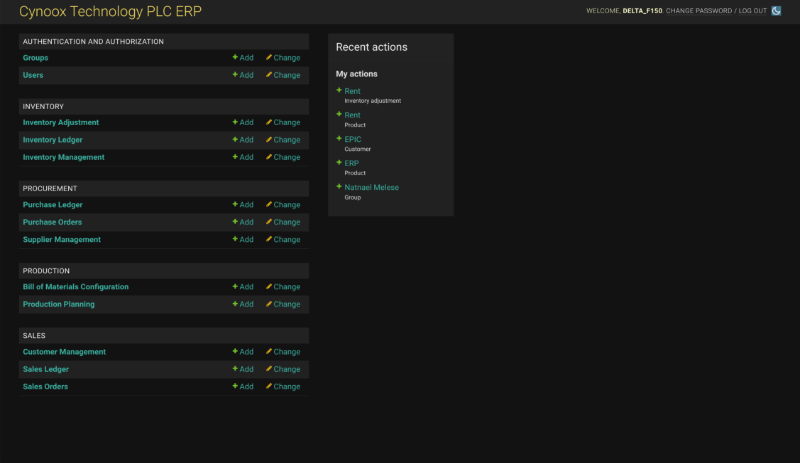Open Sales Orders list
This screenshot has height=463, width=800.
(45, 386)
